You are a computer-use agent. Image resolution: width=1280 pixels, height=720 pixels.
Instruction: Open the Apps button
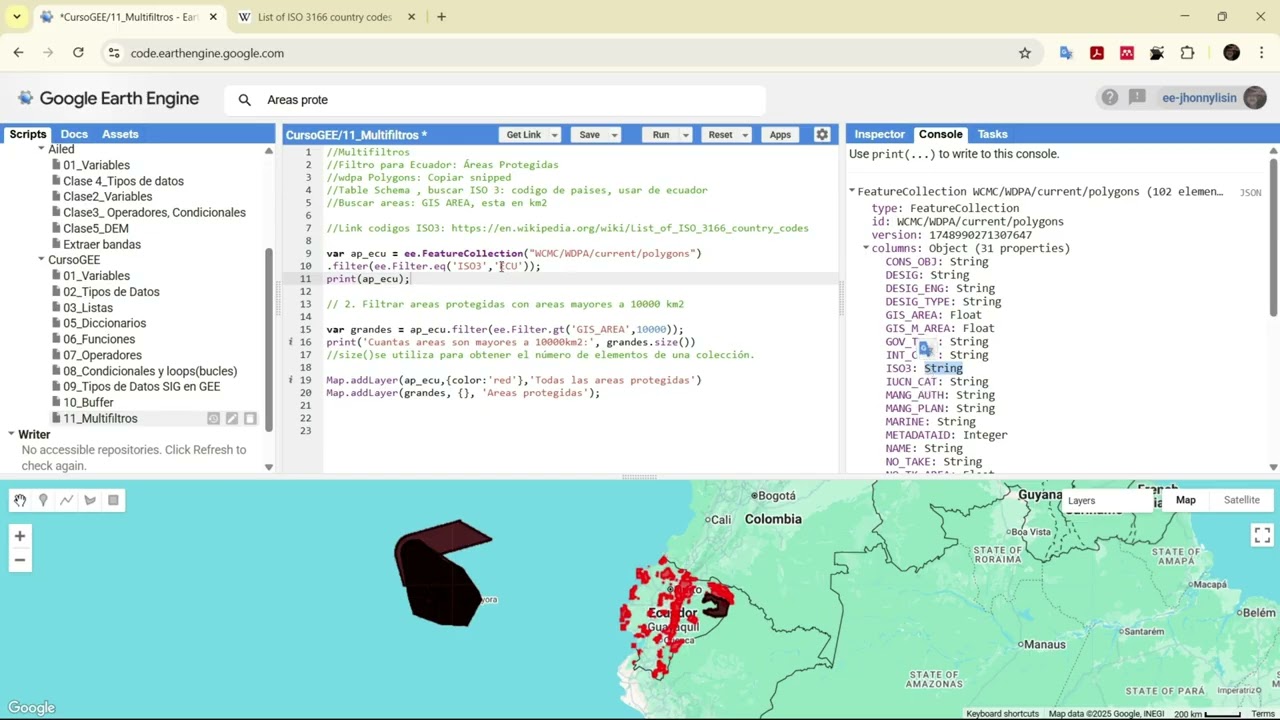pyautogui.click(x=780, y=135)
